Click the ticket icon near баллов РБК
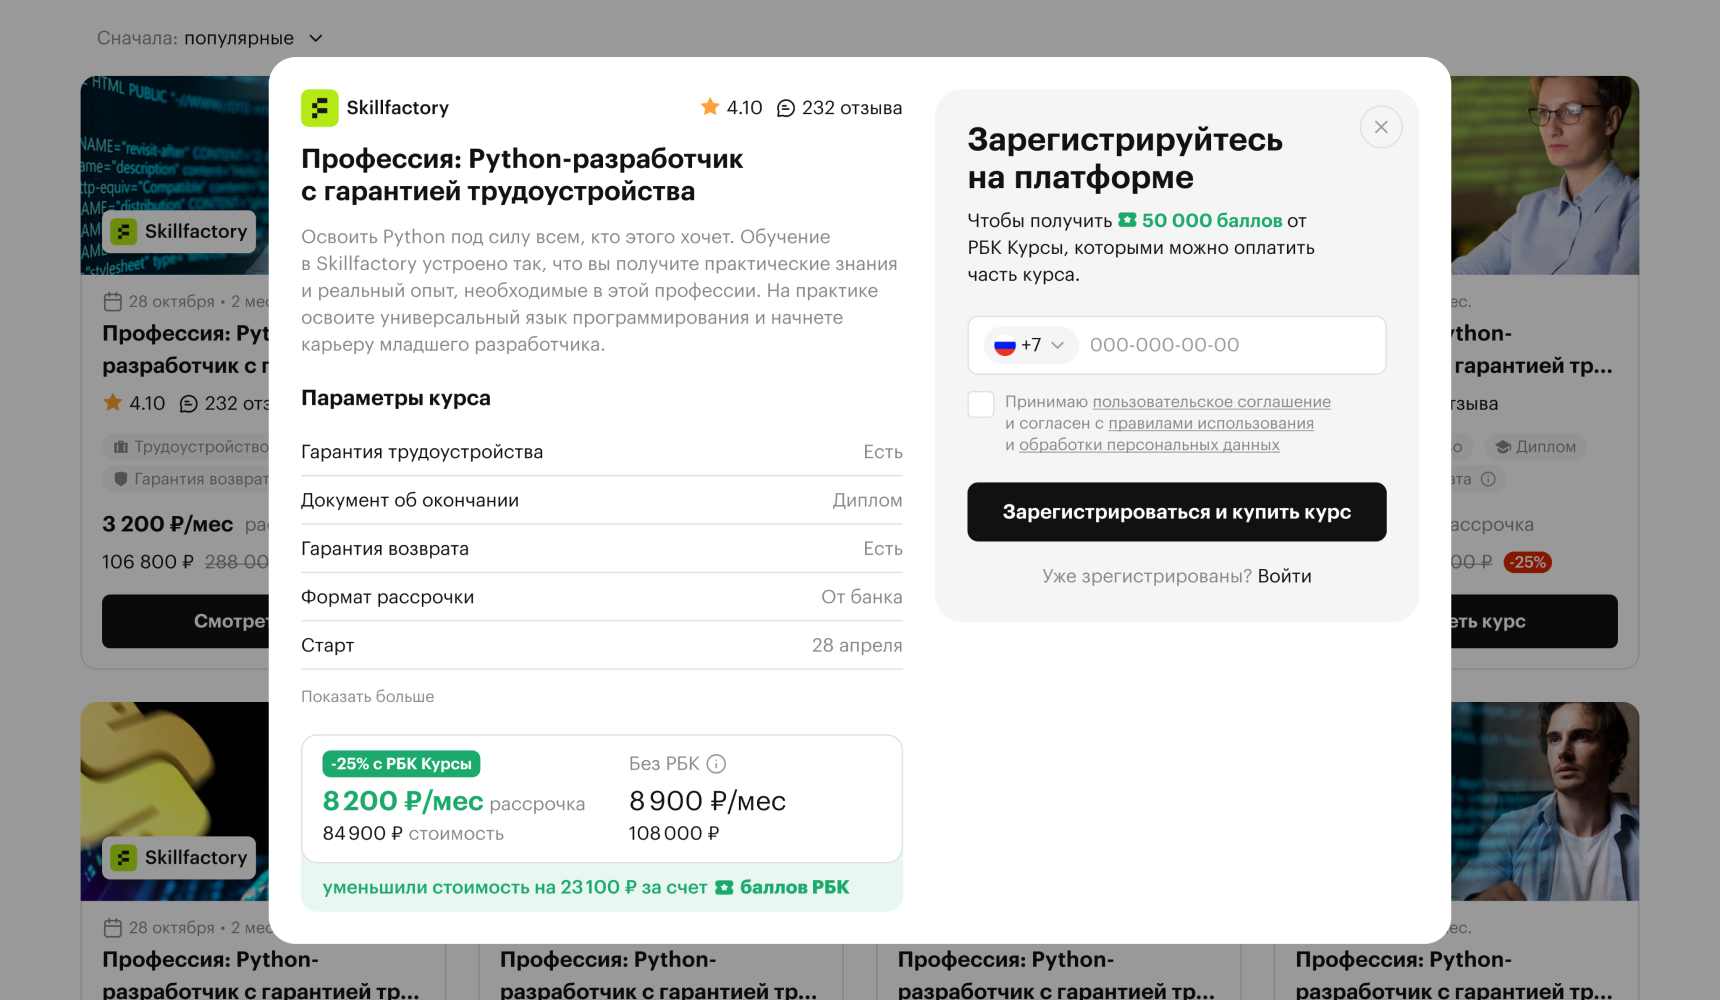 pyautogui.click(x=725, y=888)
